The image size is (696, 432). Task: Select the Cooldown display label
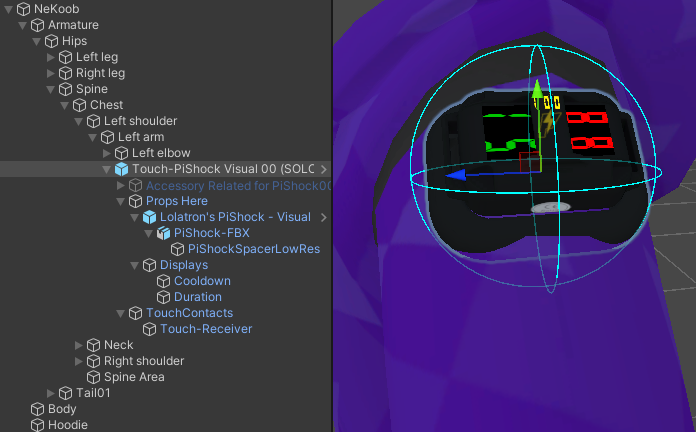point(202,281)
